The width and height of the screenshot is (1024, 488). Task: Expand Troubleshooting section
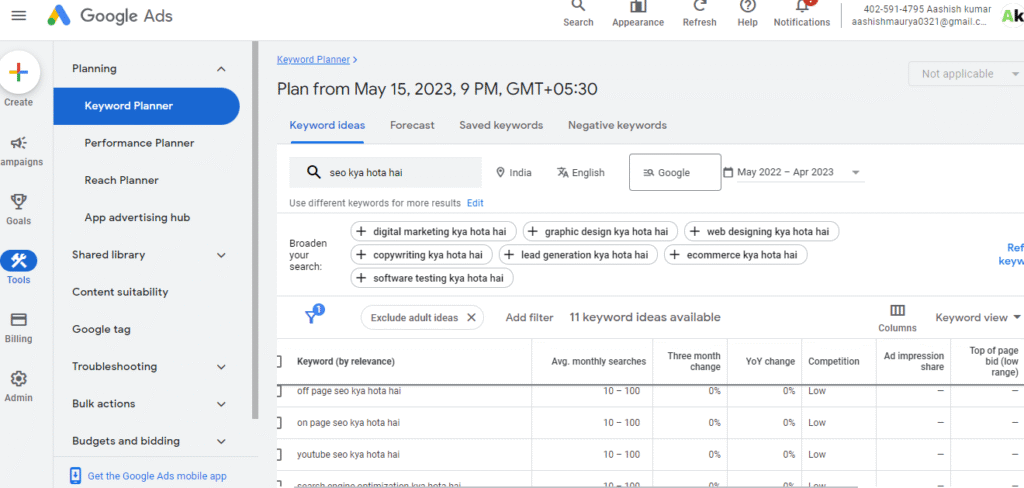click(221, 366)
